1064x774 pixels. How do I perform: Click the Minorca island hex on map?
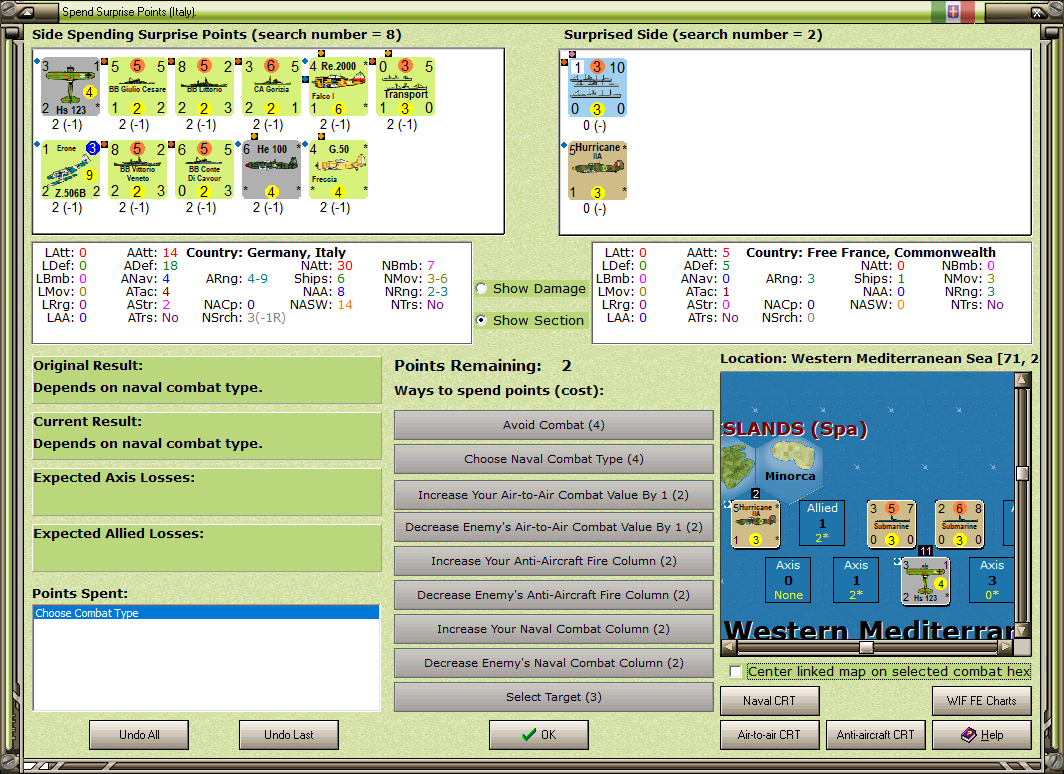(789, 463)
